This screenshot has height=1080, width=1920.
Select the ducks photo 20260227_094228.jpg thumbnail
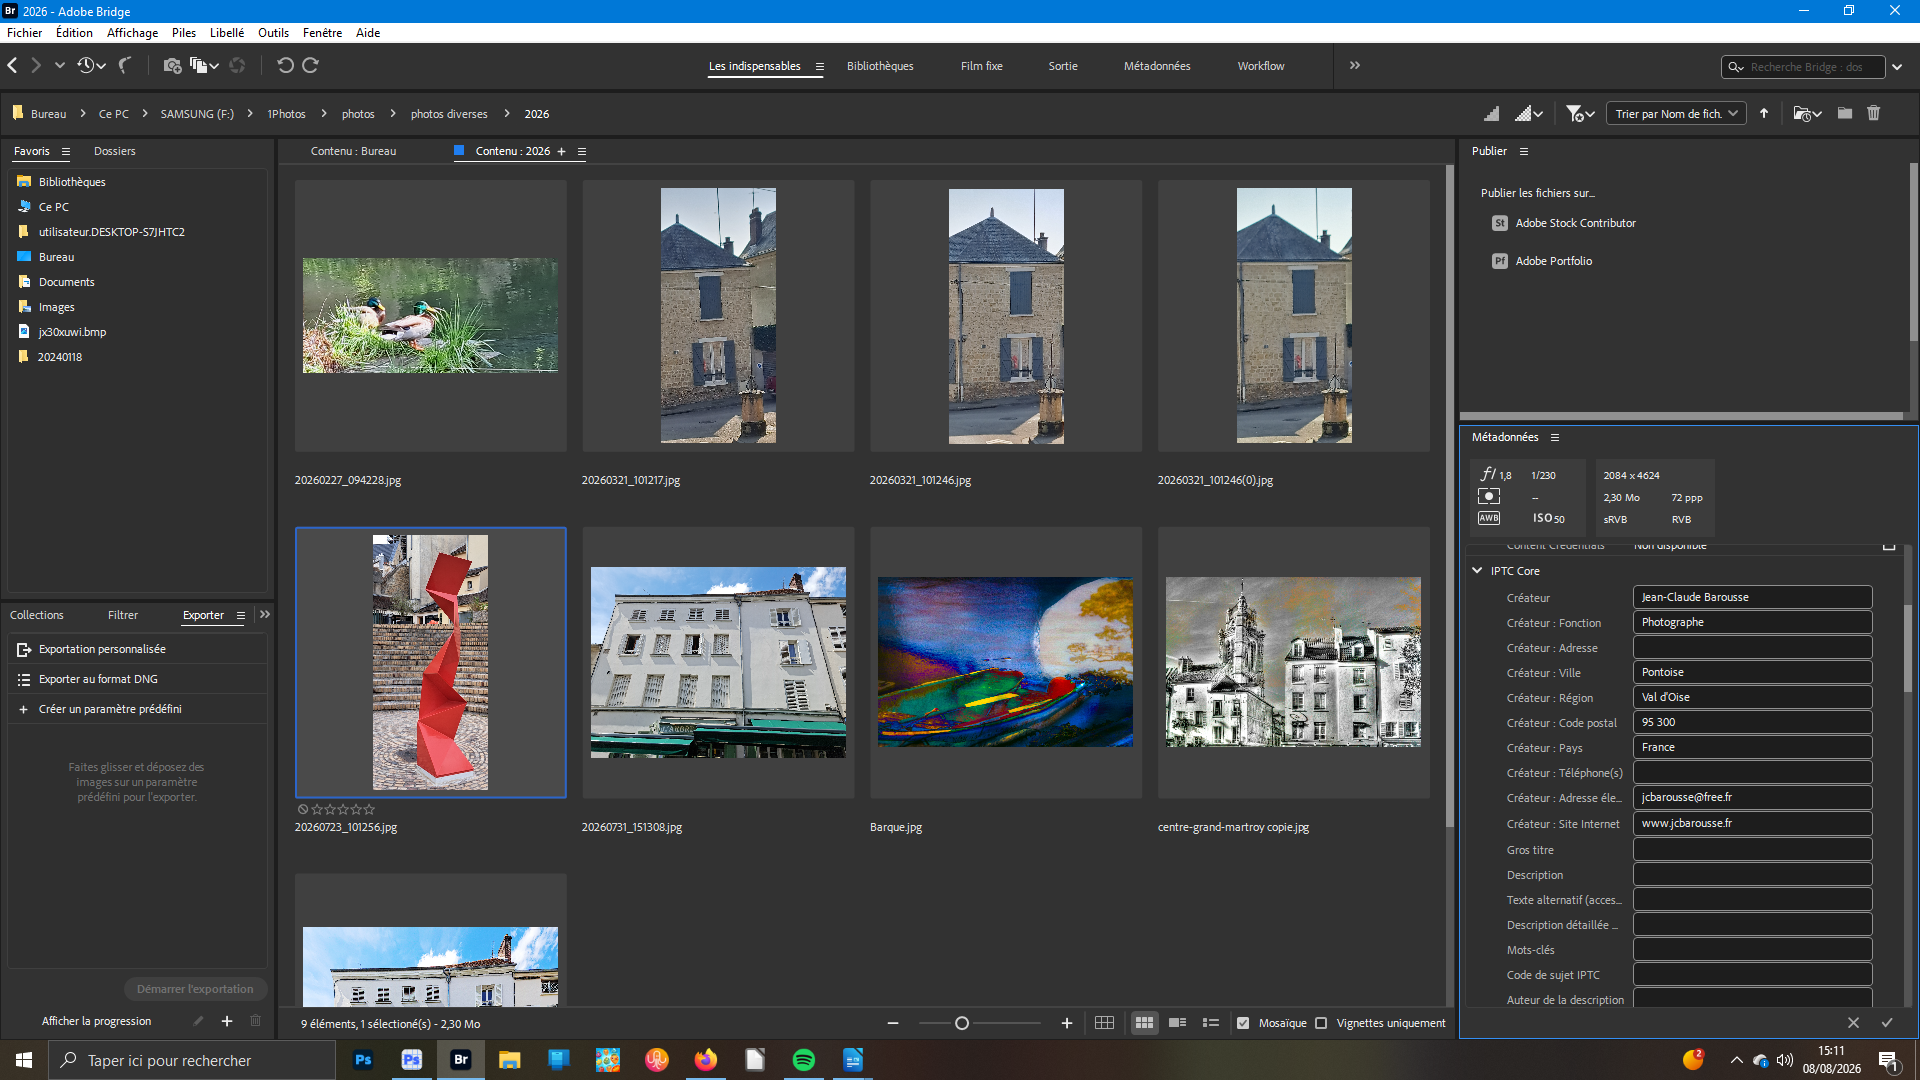point(430,316)
